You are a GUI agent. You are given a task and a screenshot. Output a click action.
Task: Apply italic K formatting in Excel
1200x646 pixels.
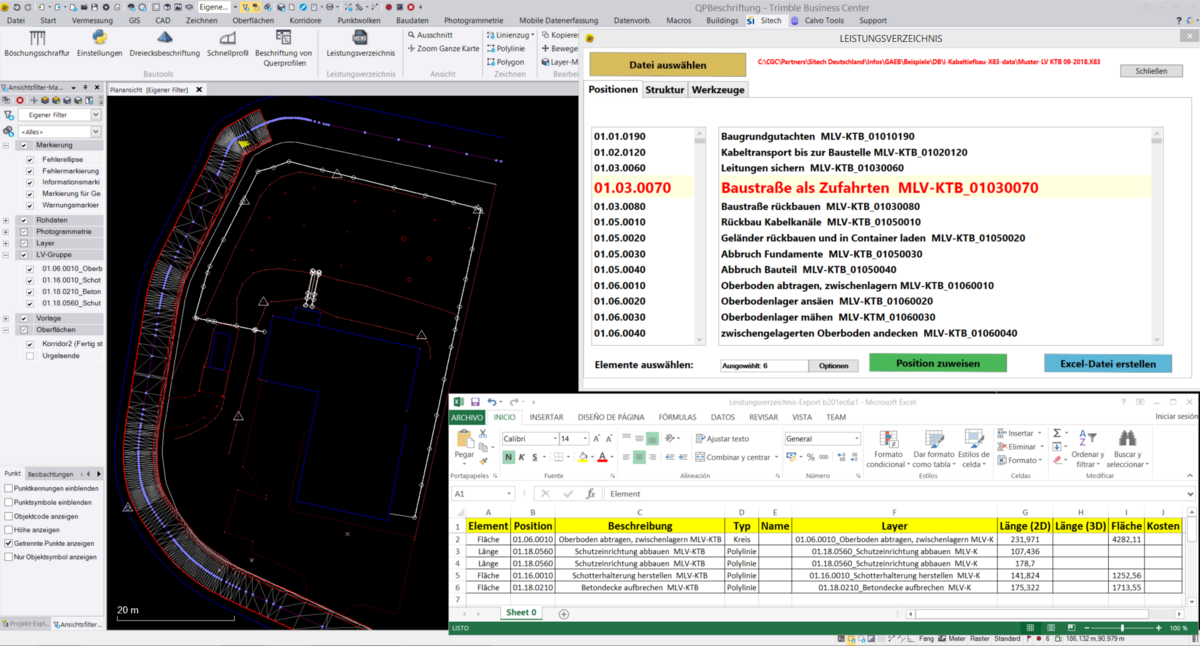tap(522, 457)
